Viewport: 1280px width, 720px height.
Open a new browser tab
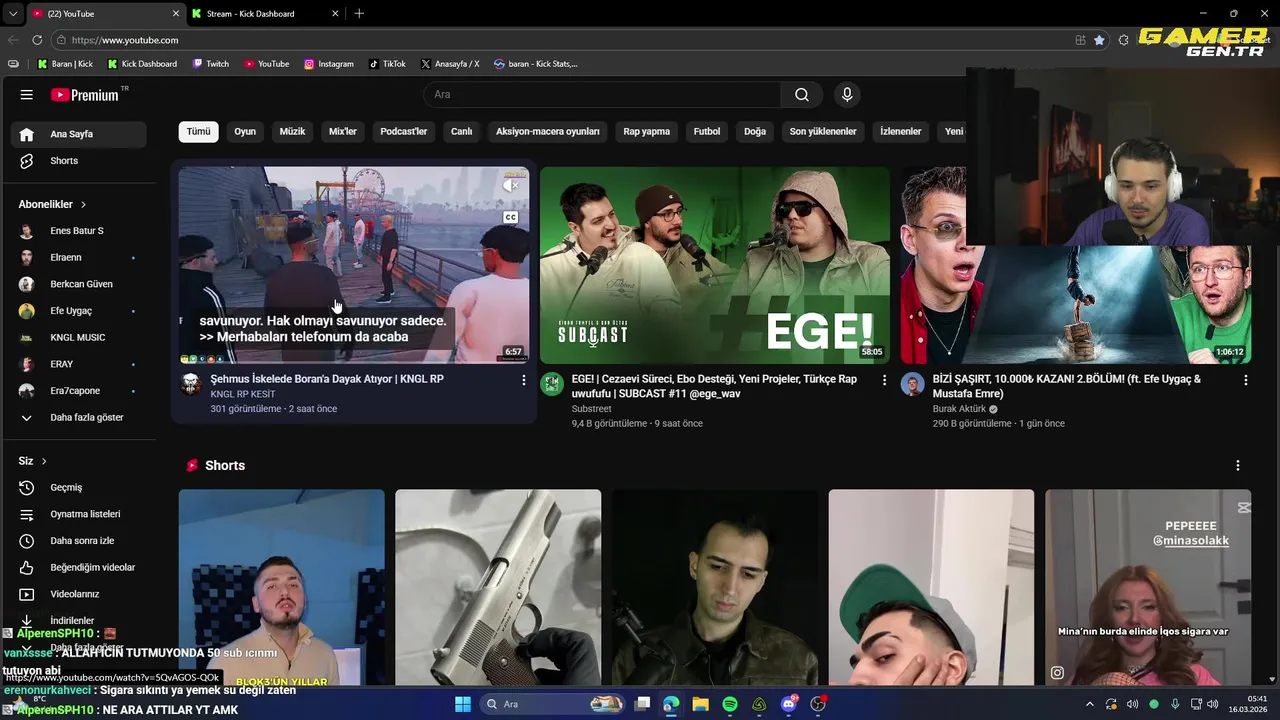[359, 14]
